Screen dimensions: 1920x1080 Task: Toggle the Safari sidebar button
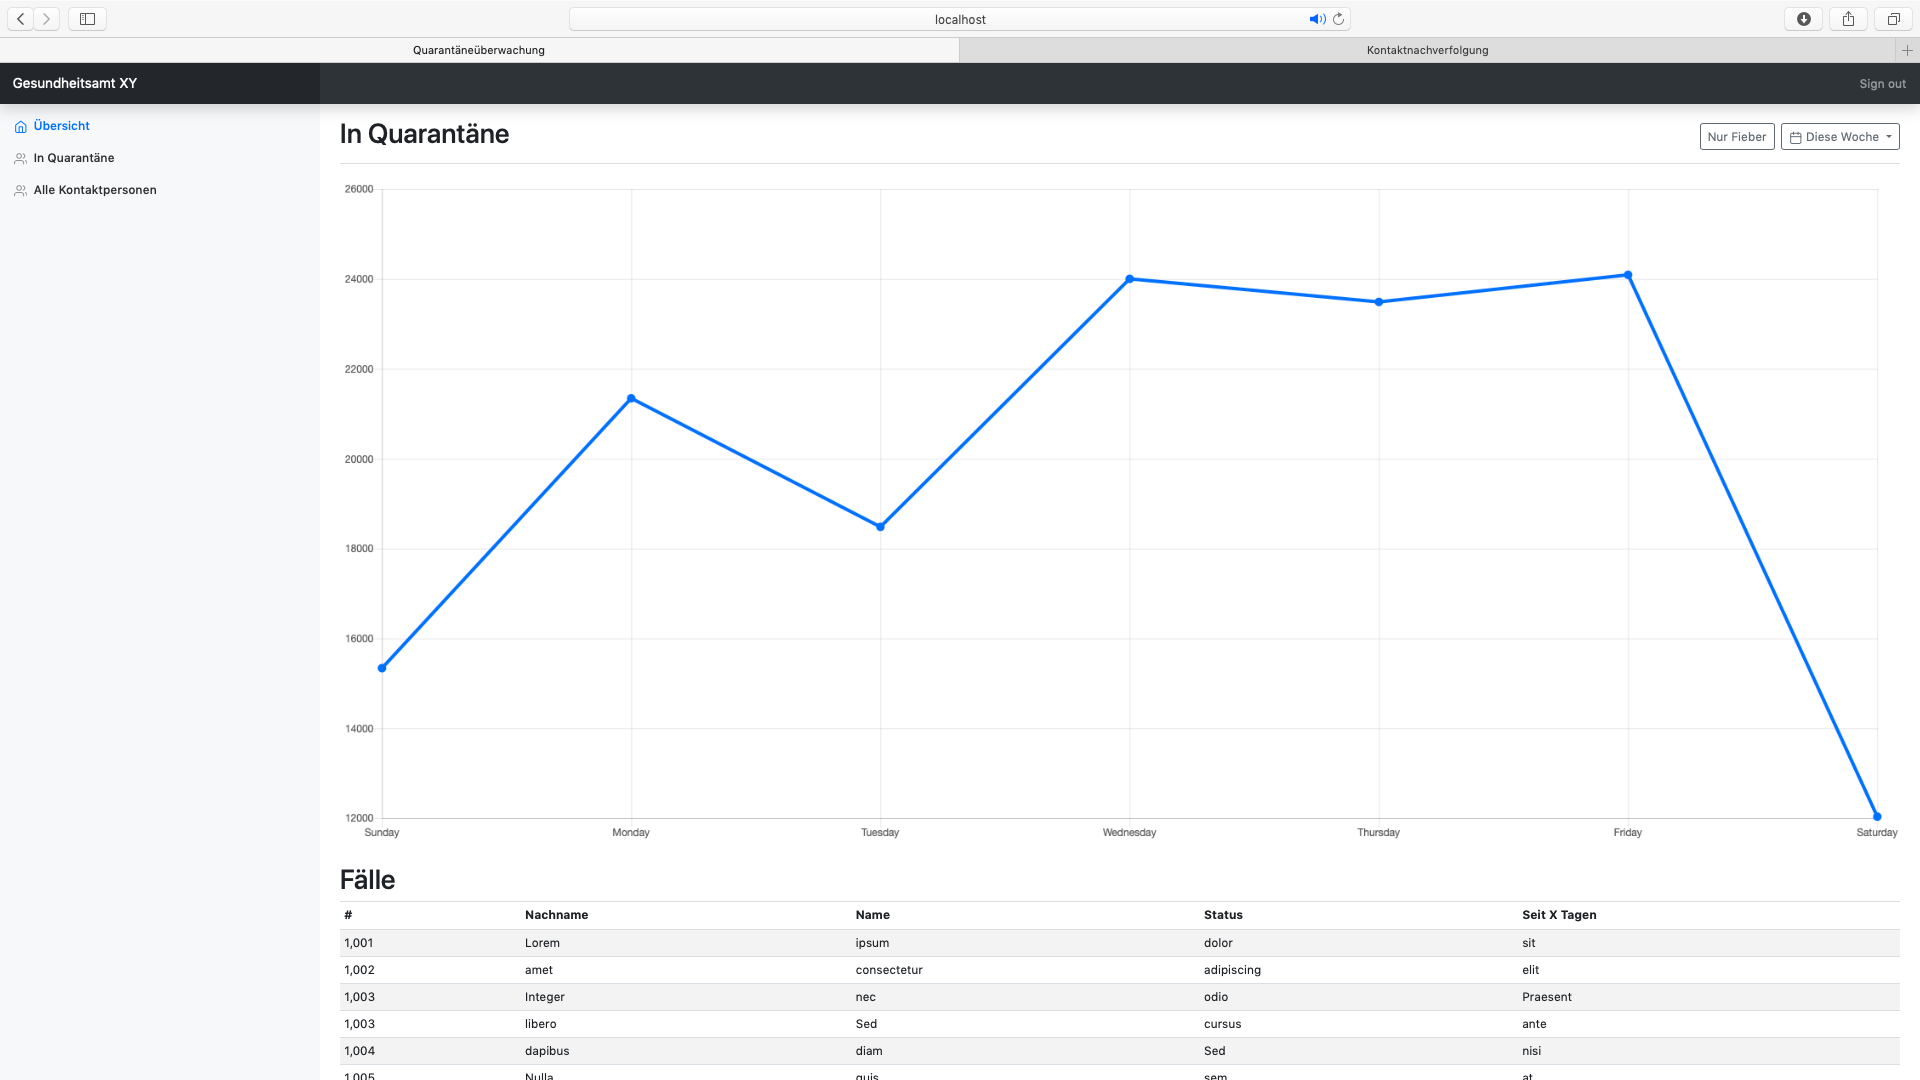(x=87, y=19)
